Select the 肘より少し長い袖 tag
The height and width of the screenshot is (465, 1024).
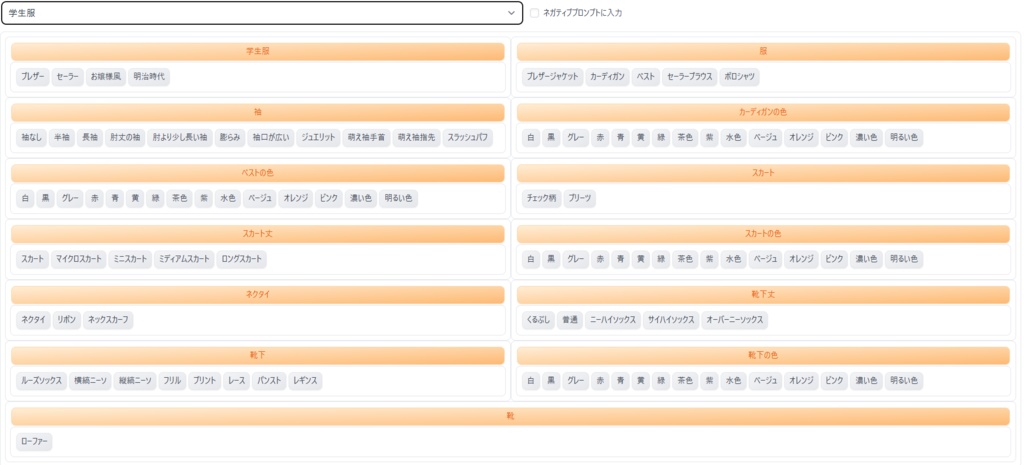[180, 138]
